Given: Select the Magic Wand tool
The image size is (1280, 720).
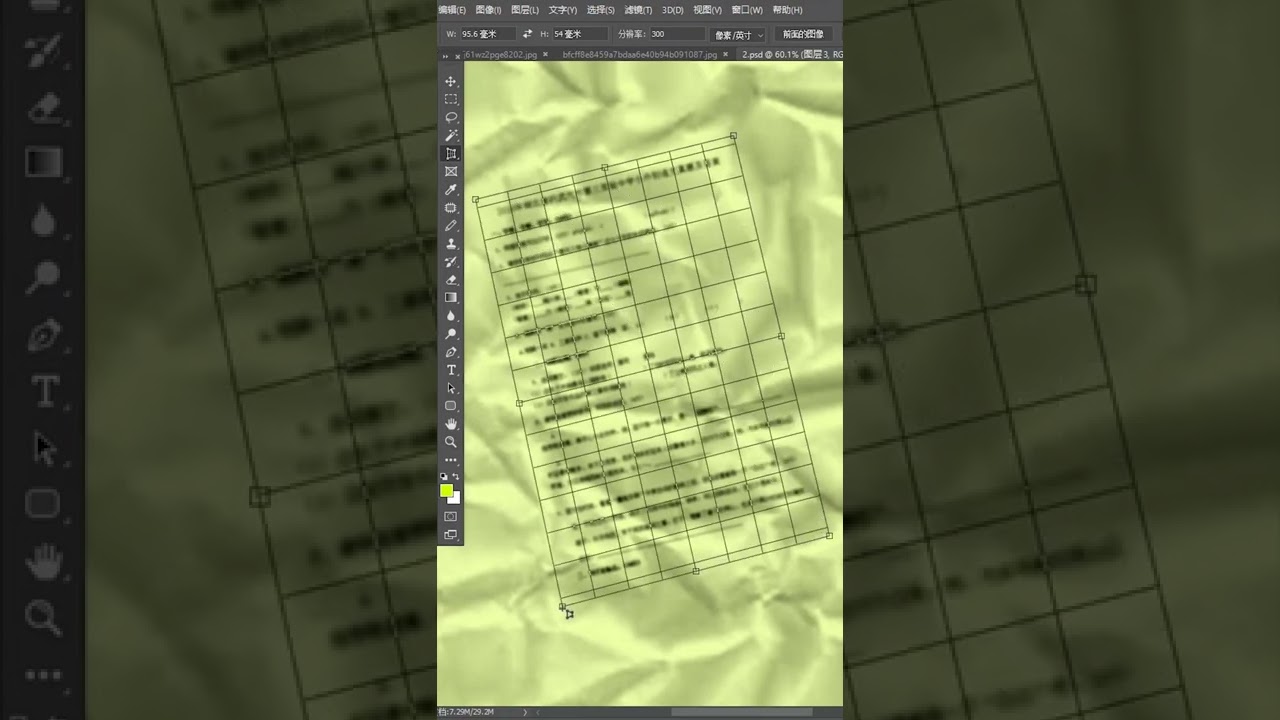Looking at the screenshot, I should pos(451,135).
